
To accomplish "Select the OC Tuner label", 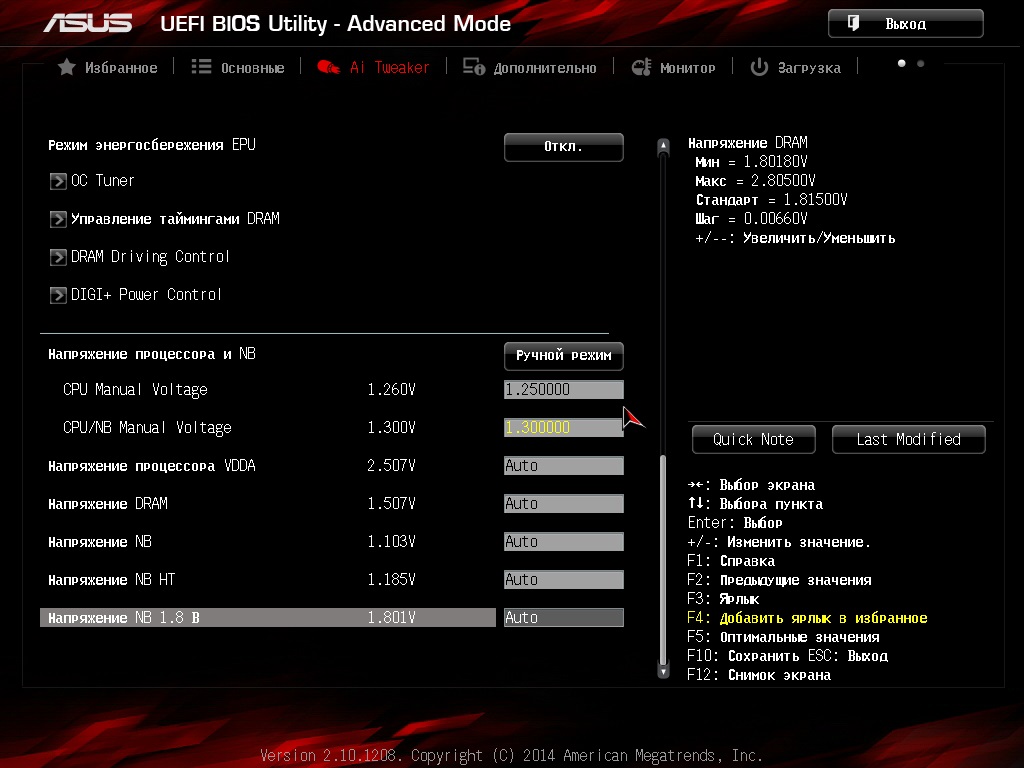I will [x=103, y=181].
